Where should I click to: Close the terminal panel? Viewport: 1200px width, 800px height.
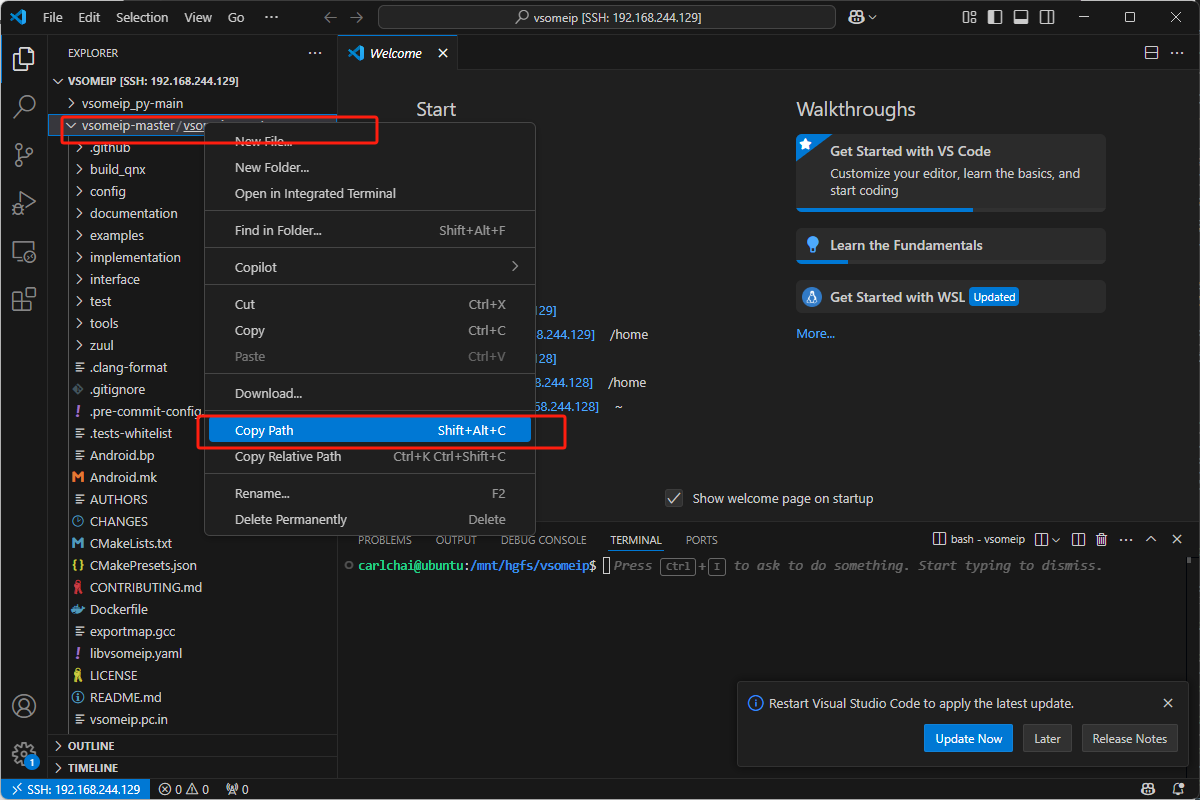(1177, 539)
